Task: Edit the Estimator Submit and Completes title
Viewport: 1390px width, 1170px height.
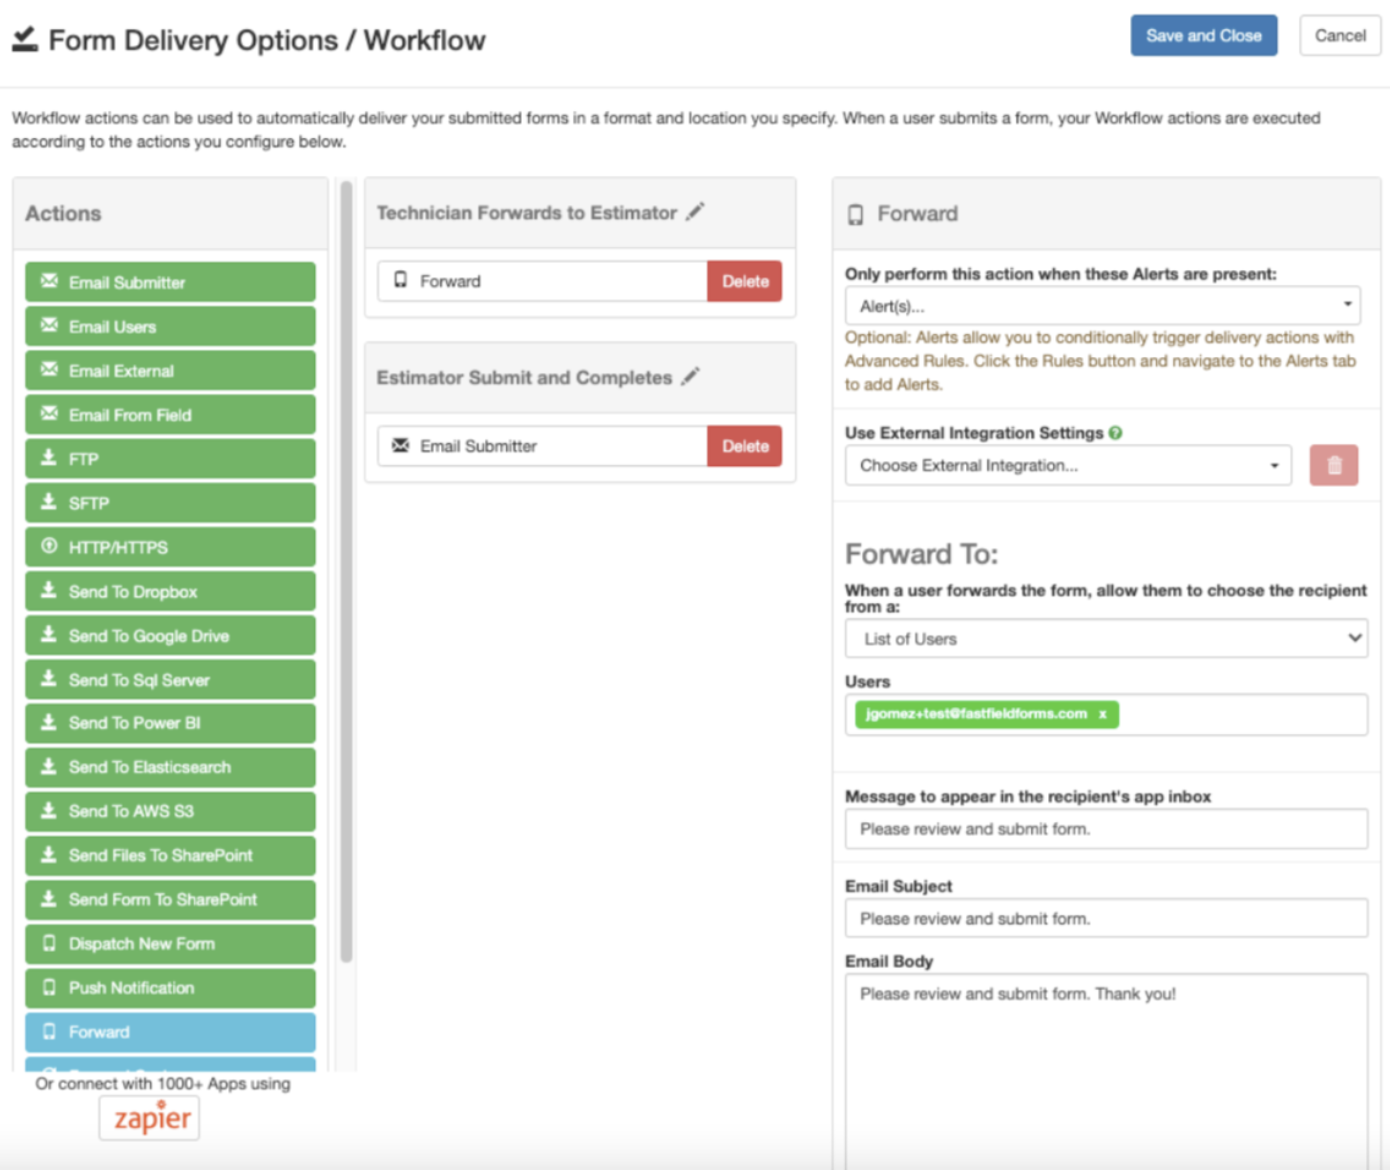Action: tap(690, 377)
